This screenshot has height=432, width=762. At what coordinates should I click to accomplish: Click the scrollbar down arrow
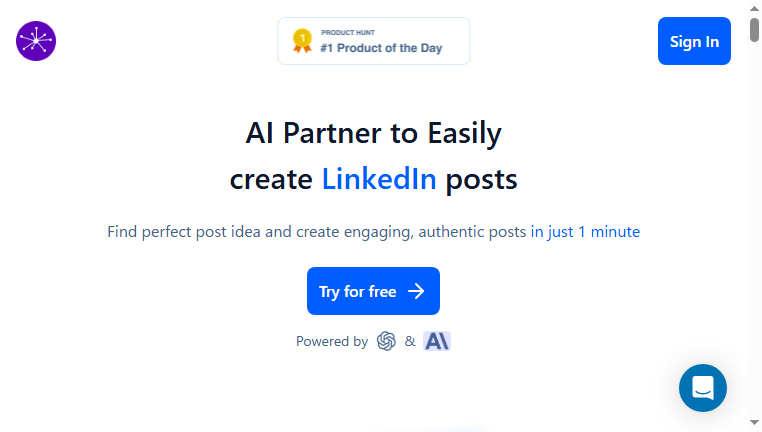754,422
